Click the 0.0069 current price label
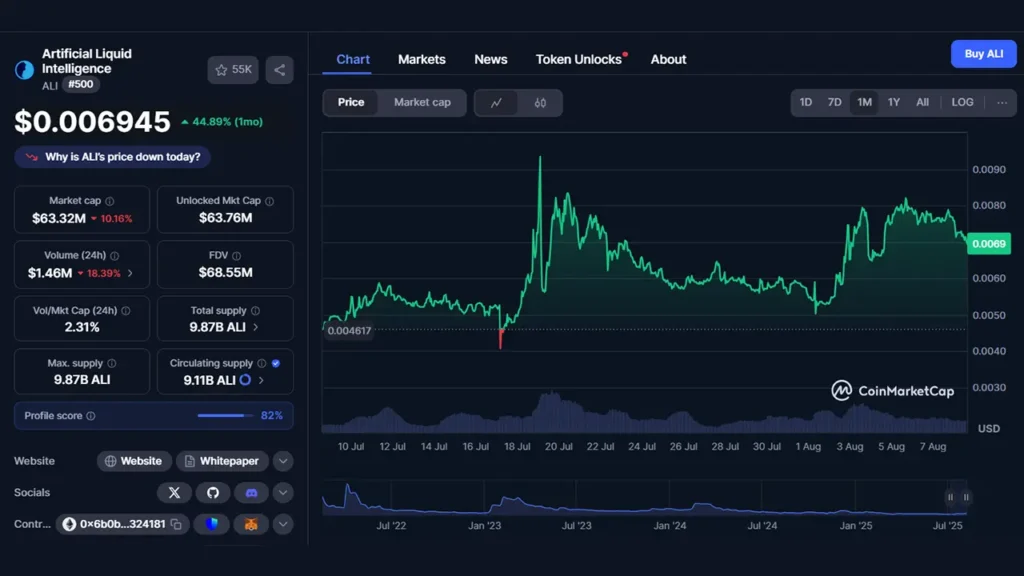Screen dimensions: 1024x576 point(989,244)
